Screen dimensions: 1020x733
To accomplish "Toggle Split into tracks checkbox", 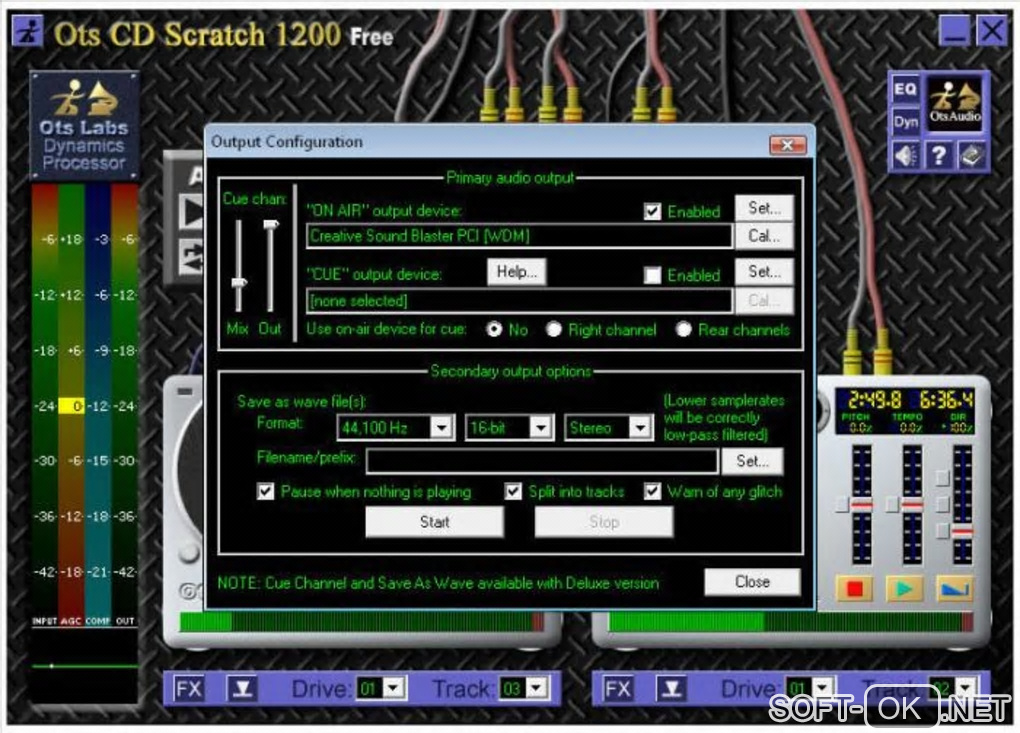I will pos(513,492).
